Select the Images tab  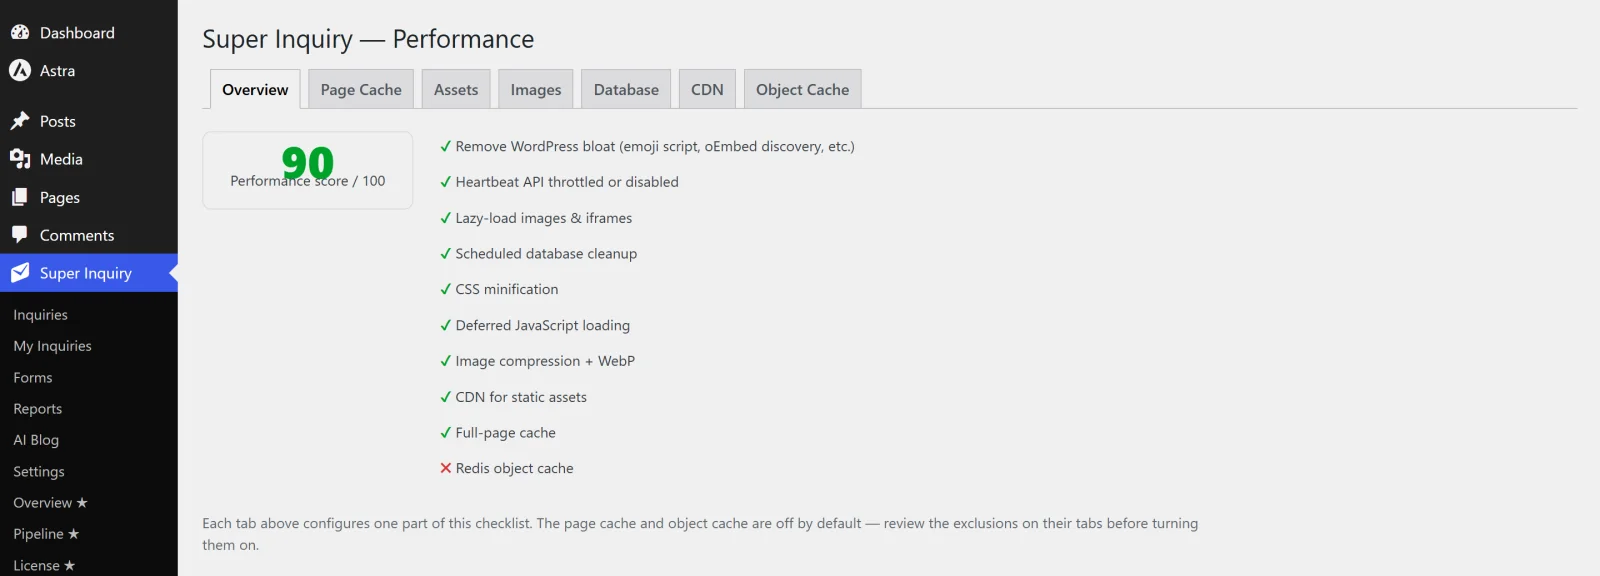[x=536, y=89]
